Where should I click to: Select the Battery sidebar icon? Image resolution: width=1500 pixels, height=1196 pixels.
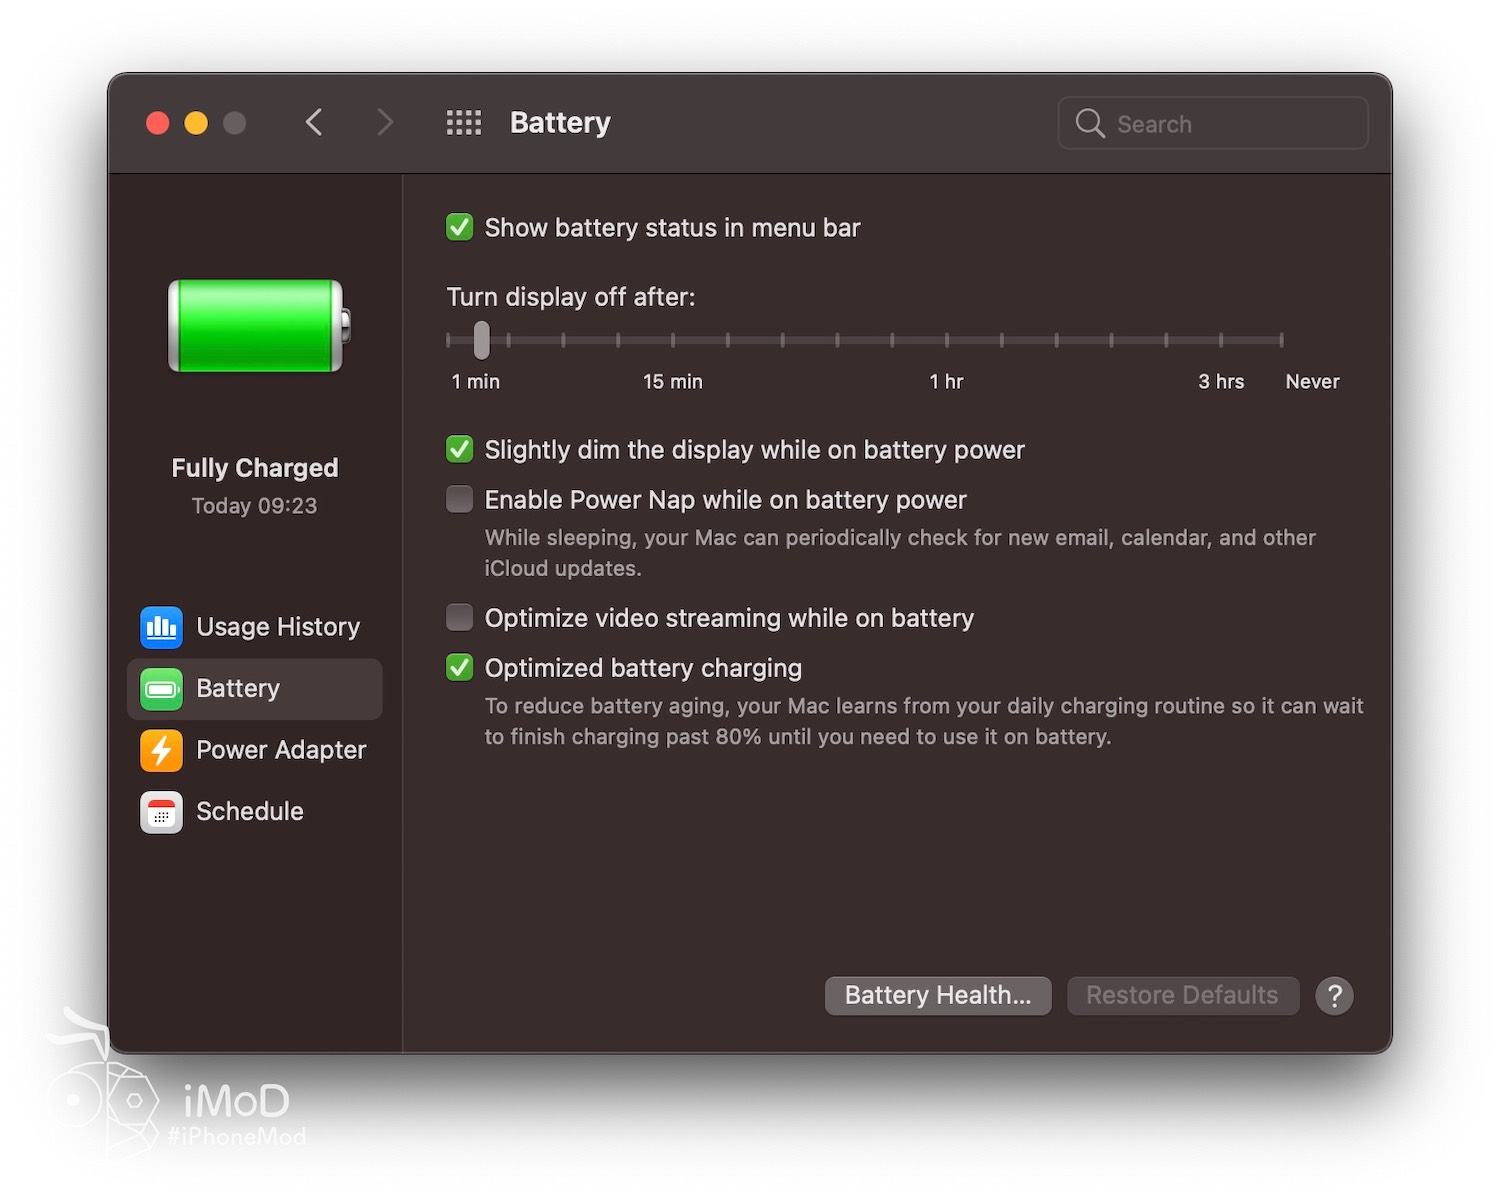point(161,688)
